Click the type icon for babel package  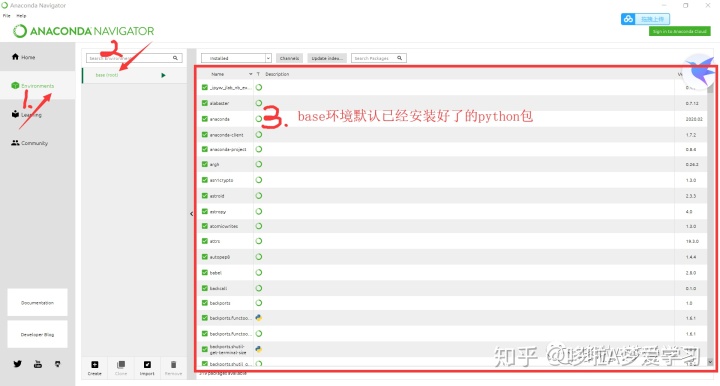click(x=259, y=272)
